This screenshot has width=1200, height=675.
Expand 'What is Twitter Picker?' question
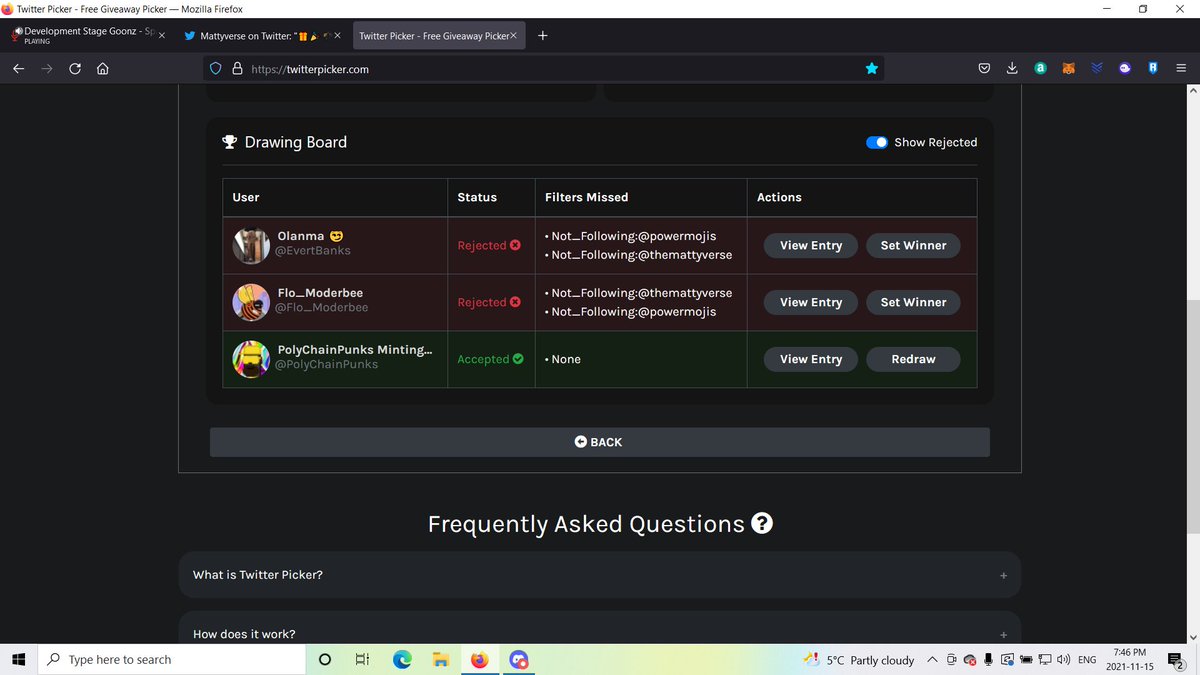(x=599, y=575)
